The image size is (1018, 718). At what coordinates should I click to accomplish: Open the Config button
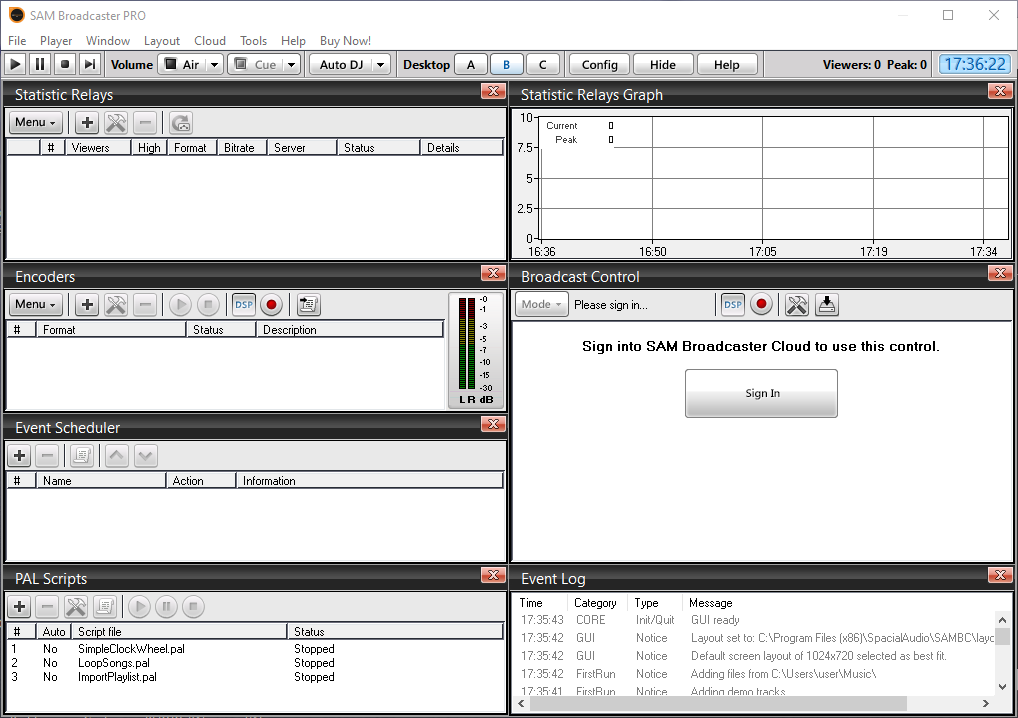(x=599, y=64)
